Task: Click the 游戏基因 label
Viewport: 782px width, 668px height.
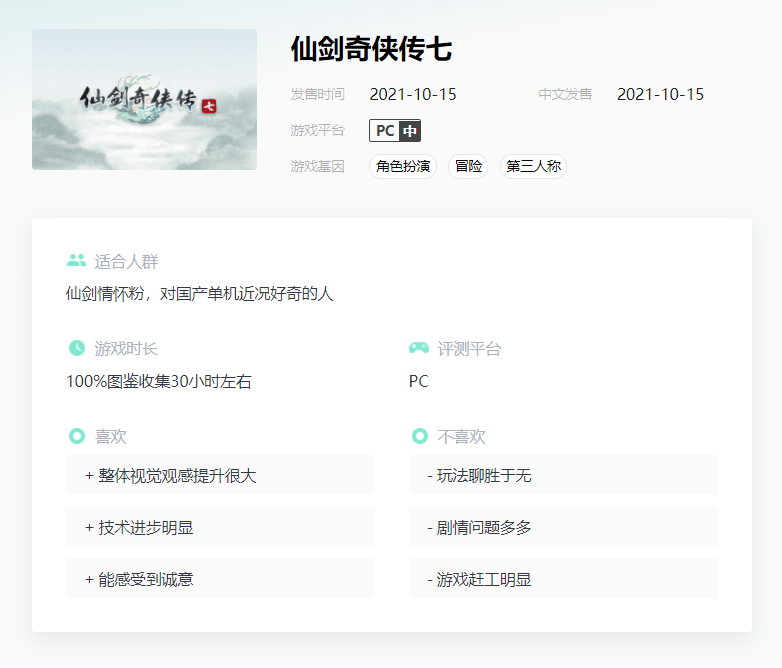Action: (x=318, y=166)
